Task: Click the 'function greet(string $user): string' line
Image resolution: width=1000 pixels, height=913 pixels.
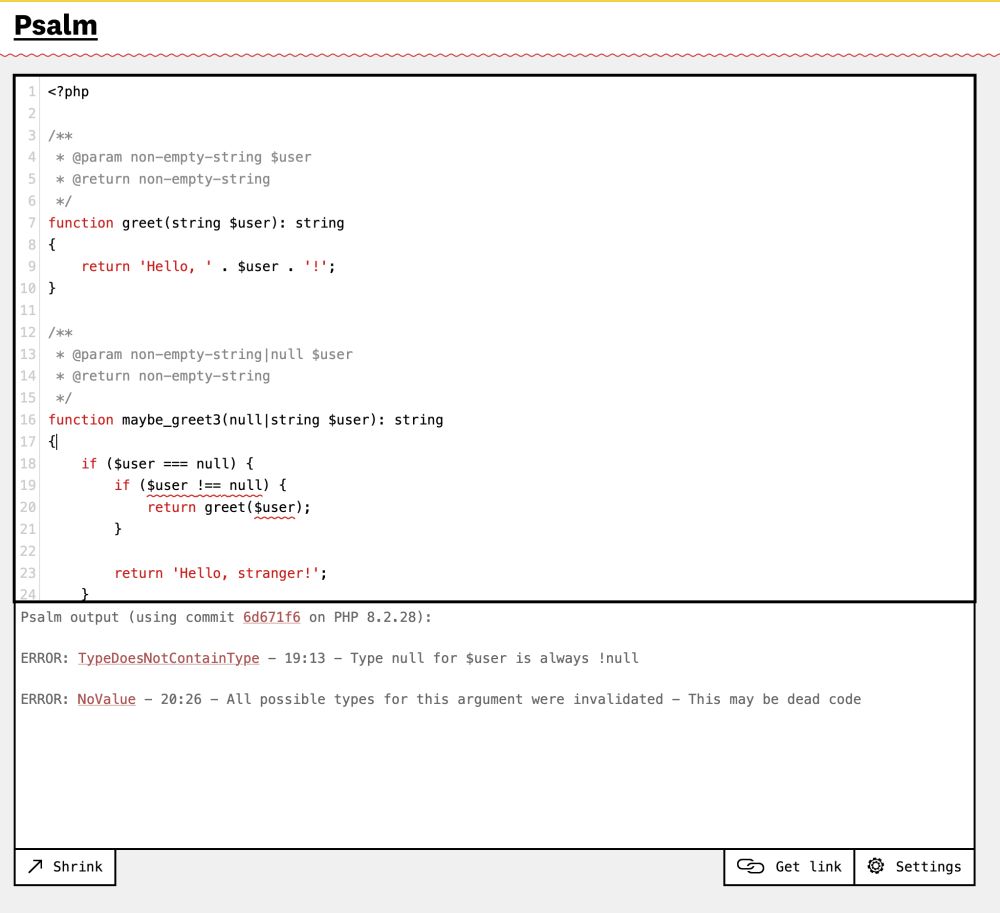Action: pos(196,223)
